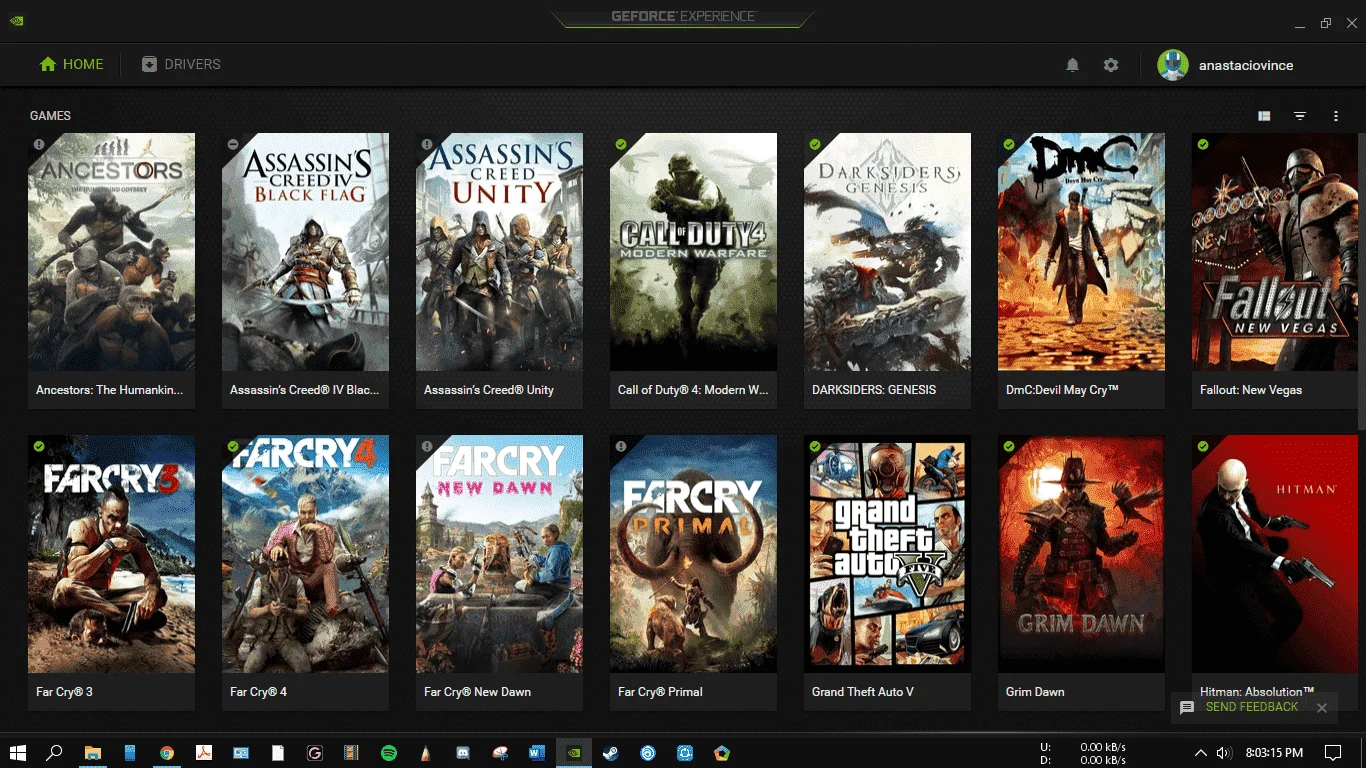Click the green checkmark on Grim Dawn tile

(x=1009, y=446)
